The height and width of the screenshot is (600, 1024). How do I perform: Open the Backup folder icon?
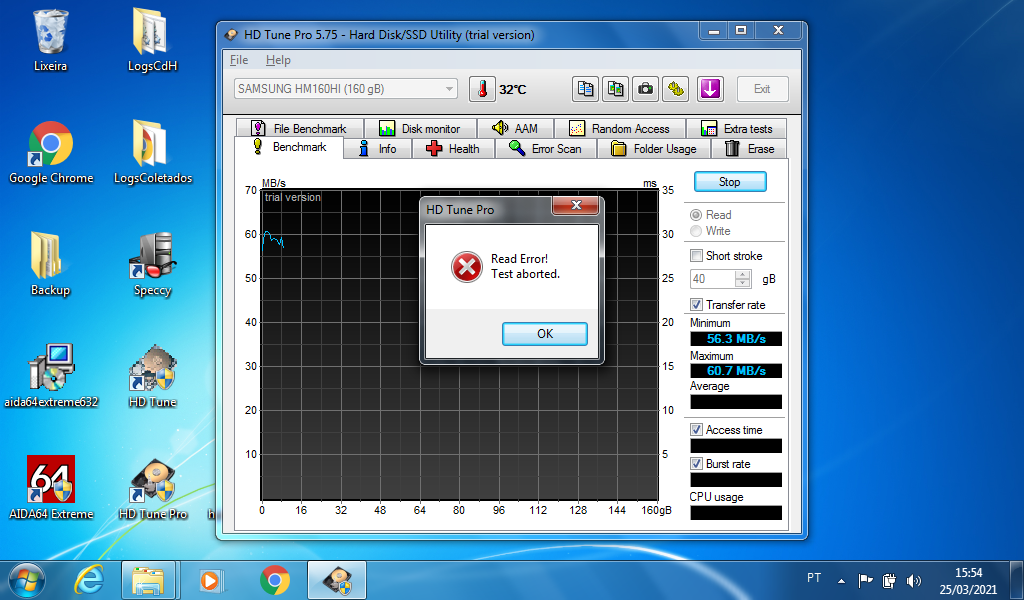click(x=50, y=264)
